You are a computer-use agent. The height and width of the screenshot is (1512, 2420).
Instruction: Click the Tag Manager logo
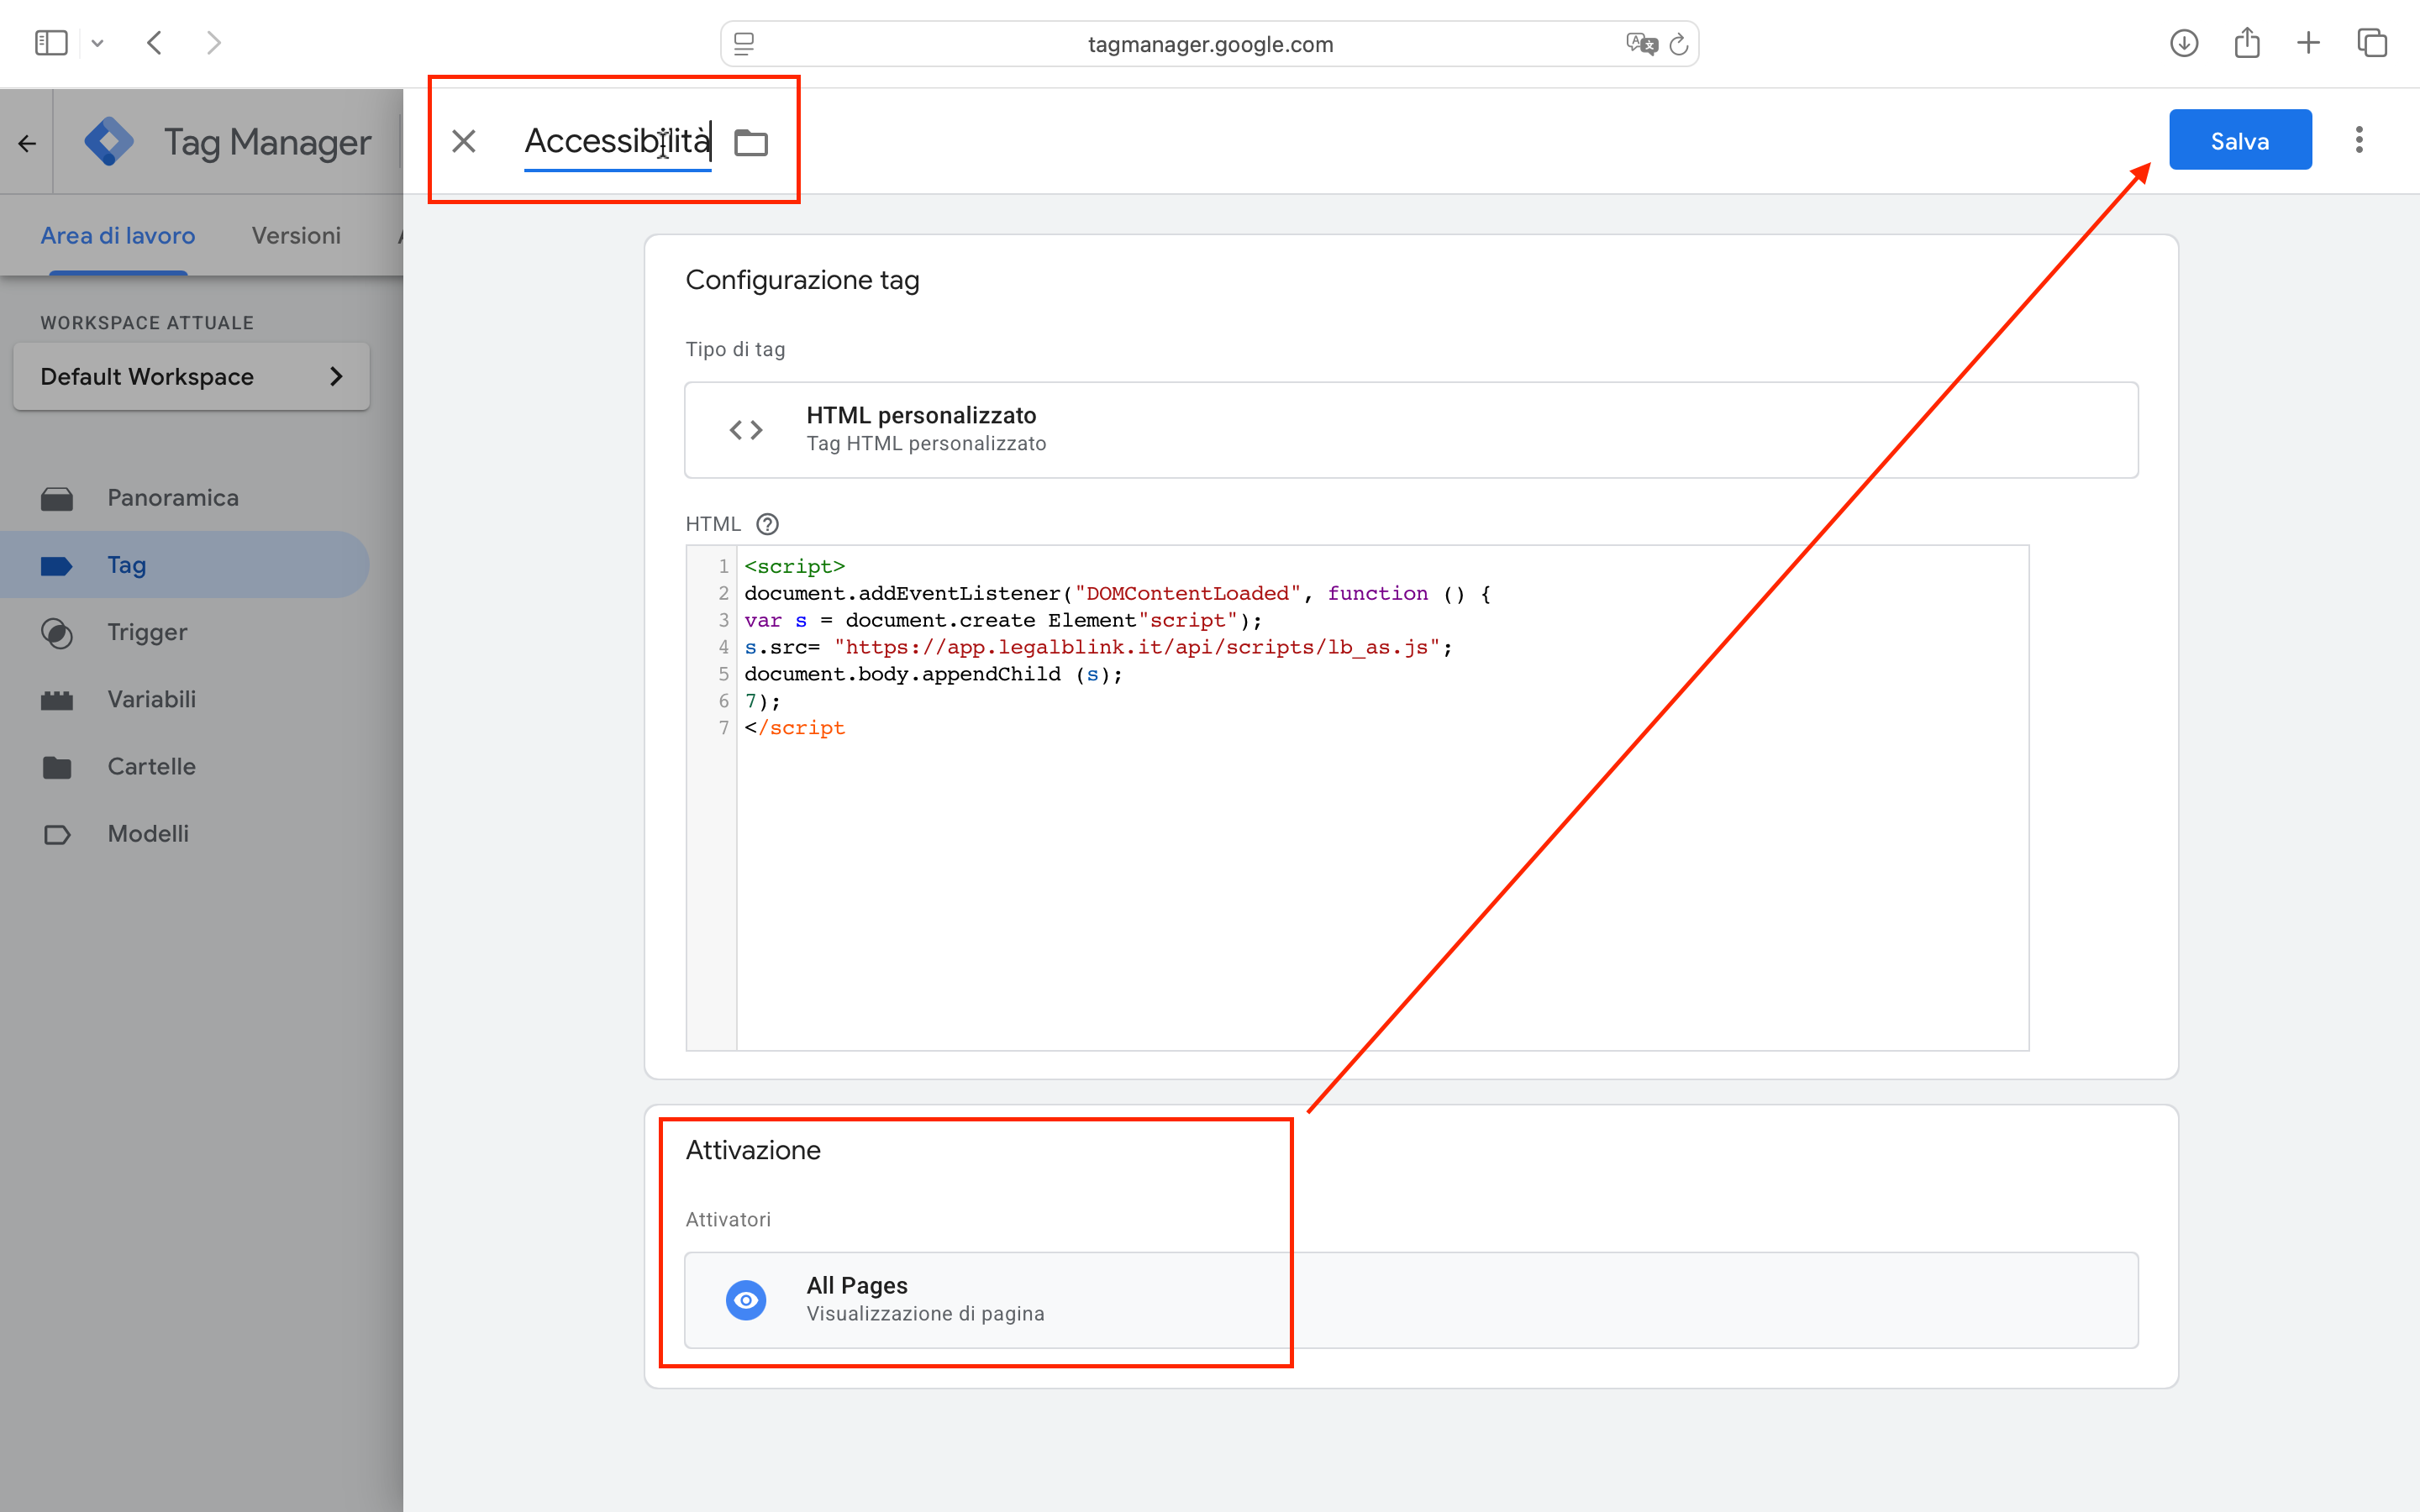click(x=109, y=142)
